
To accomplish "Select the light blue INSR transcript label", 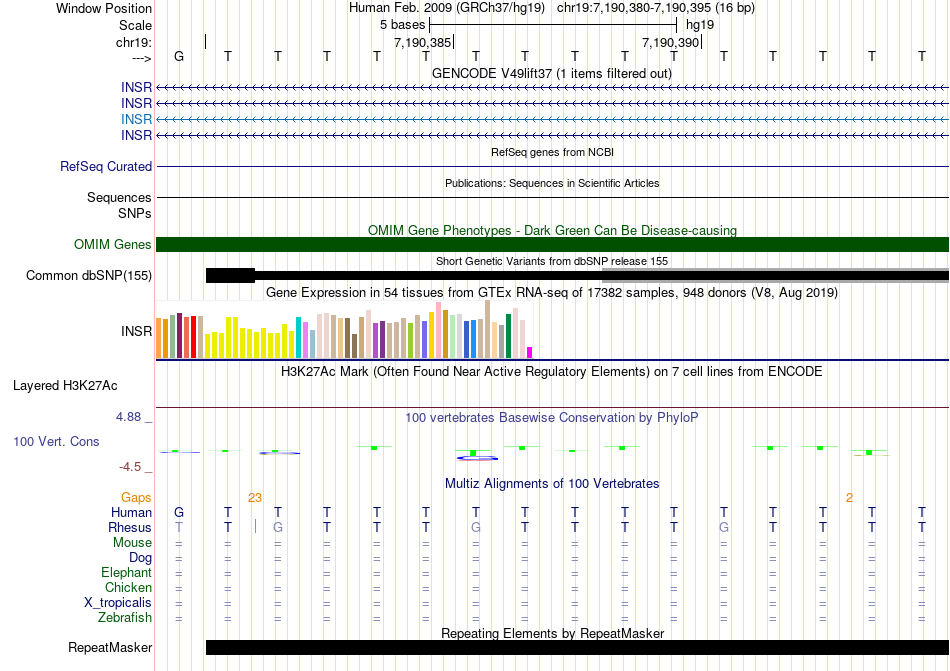I will pos(136,119).
